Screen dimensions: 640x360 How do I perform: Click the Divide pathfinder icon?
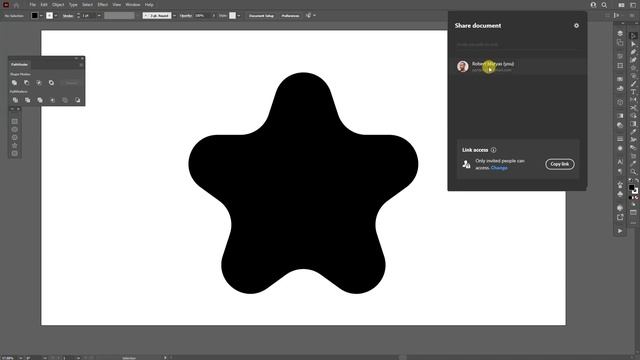tap(15, 100)
